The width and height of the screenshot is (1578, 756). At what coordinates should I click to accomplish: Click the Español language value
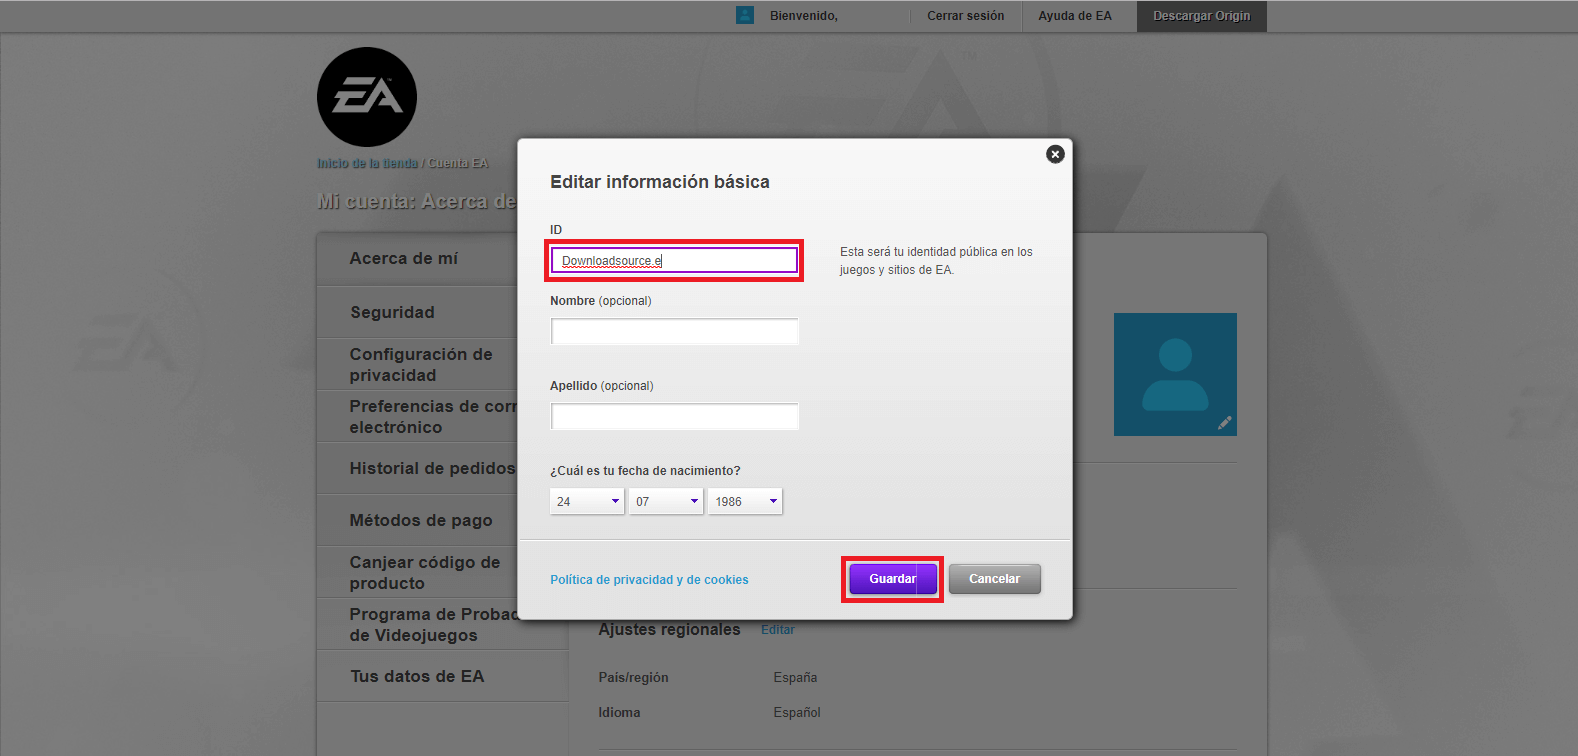pos(797,713)
